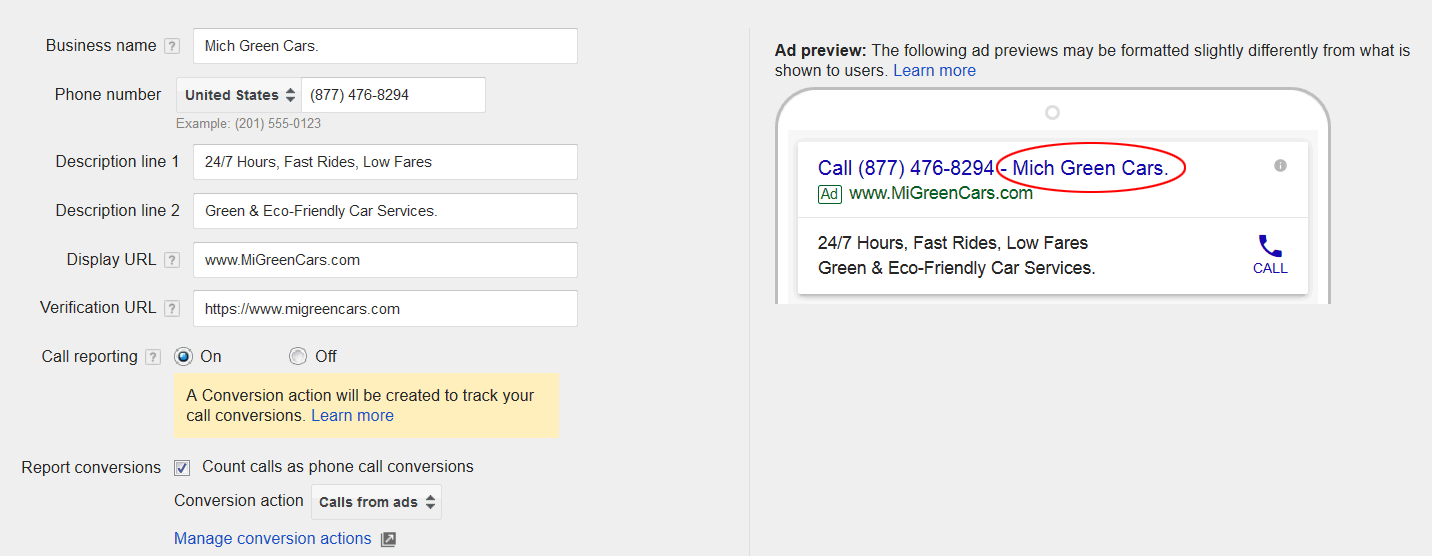Image resolution: width=1432 pixels, height=556 pixels.
Task: Click Learn more next to Ad preview
Action: tap(934, 71)
